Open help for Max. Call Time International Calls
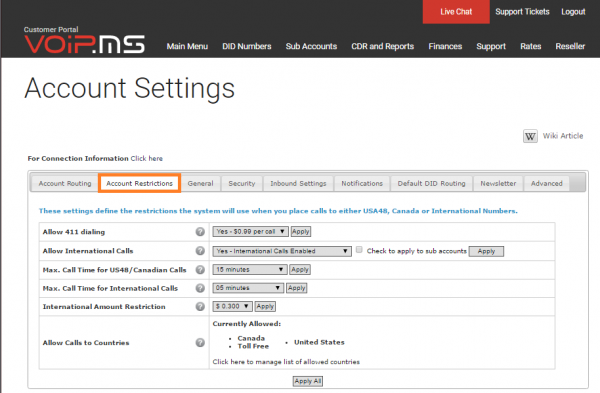This screenshot has width=600, height=393. [x=200, y=288]
